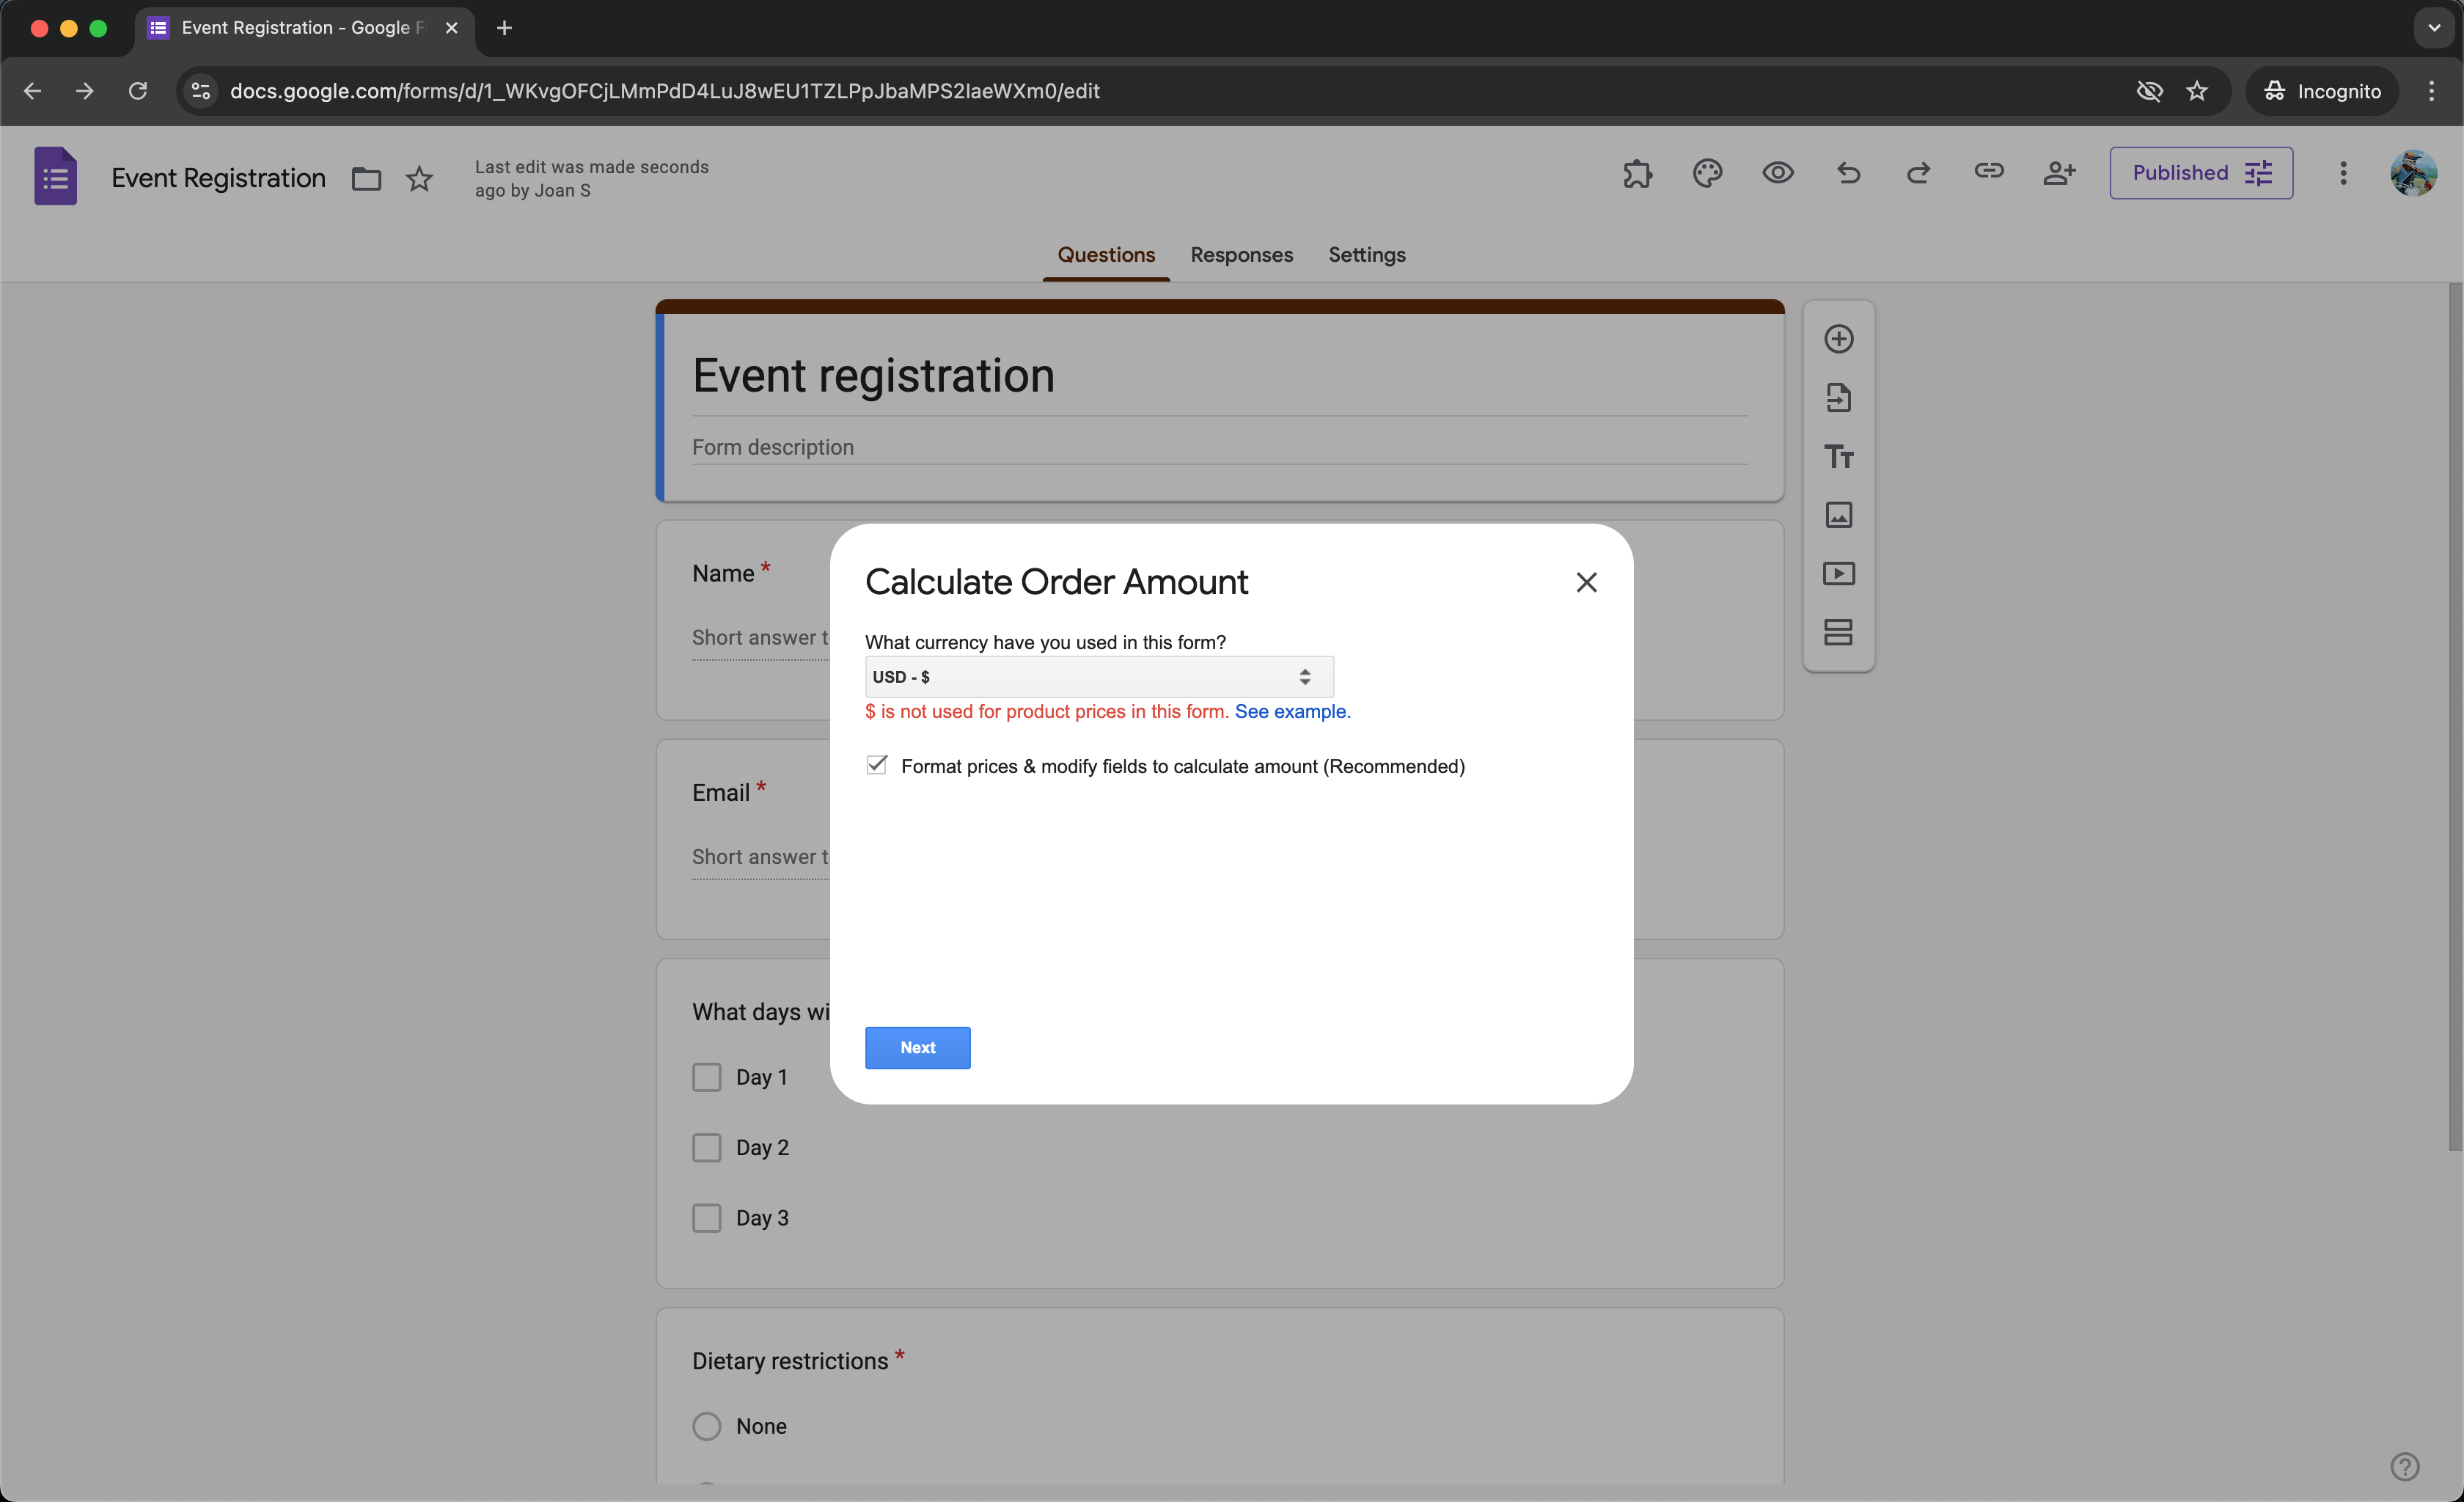2464x1502 pixels.
Task: Switch to the Responses tab
Action: tap(1241, 255)
